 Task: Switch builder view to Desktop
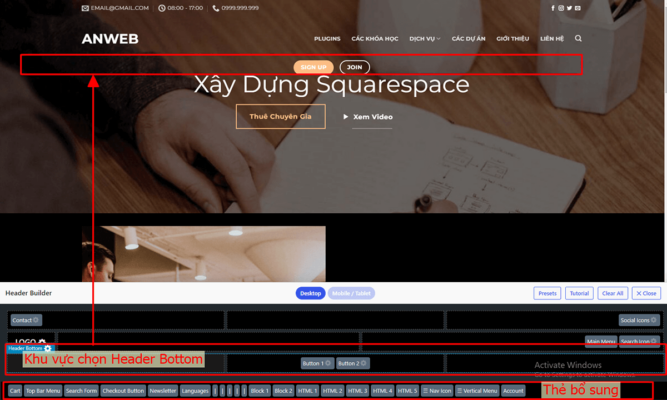pyautogui.click(x=310, y=293)
